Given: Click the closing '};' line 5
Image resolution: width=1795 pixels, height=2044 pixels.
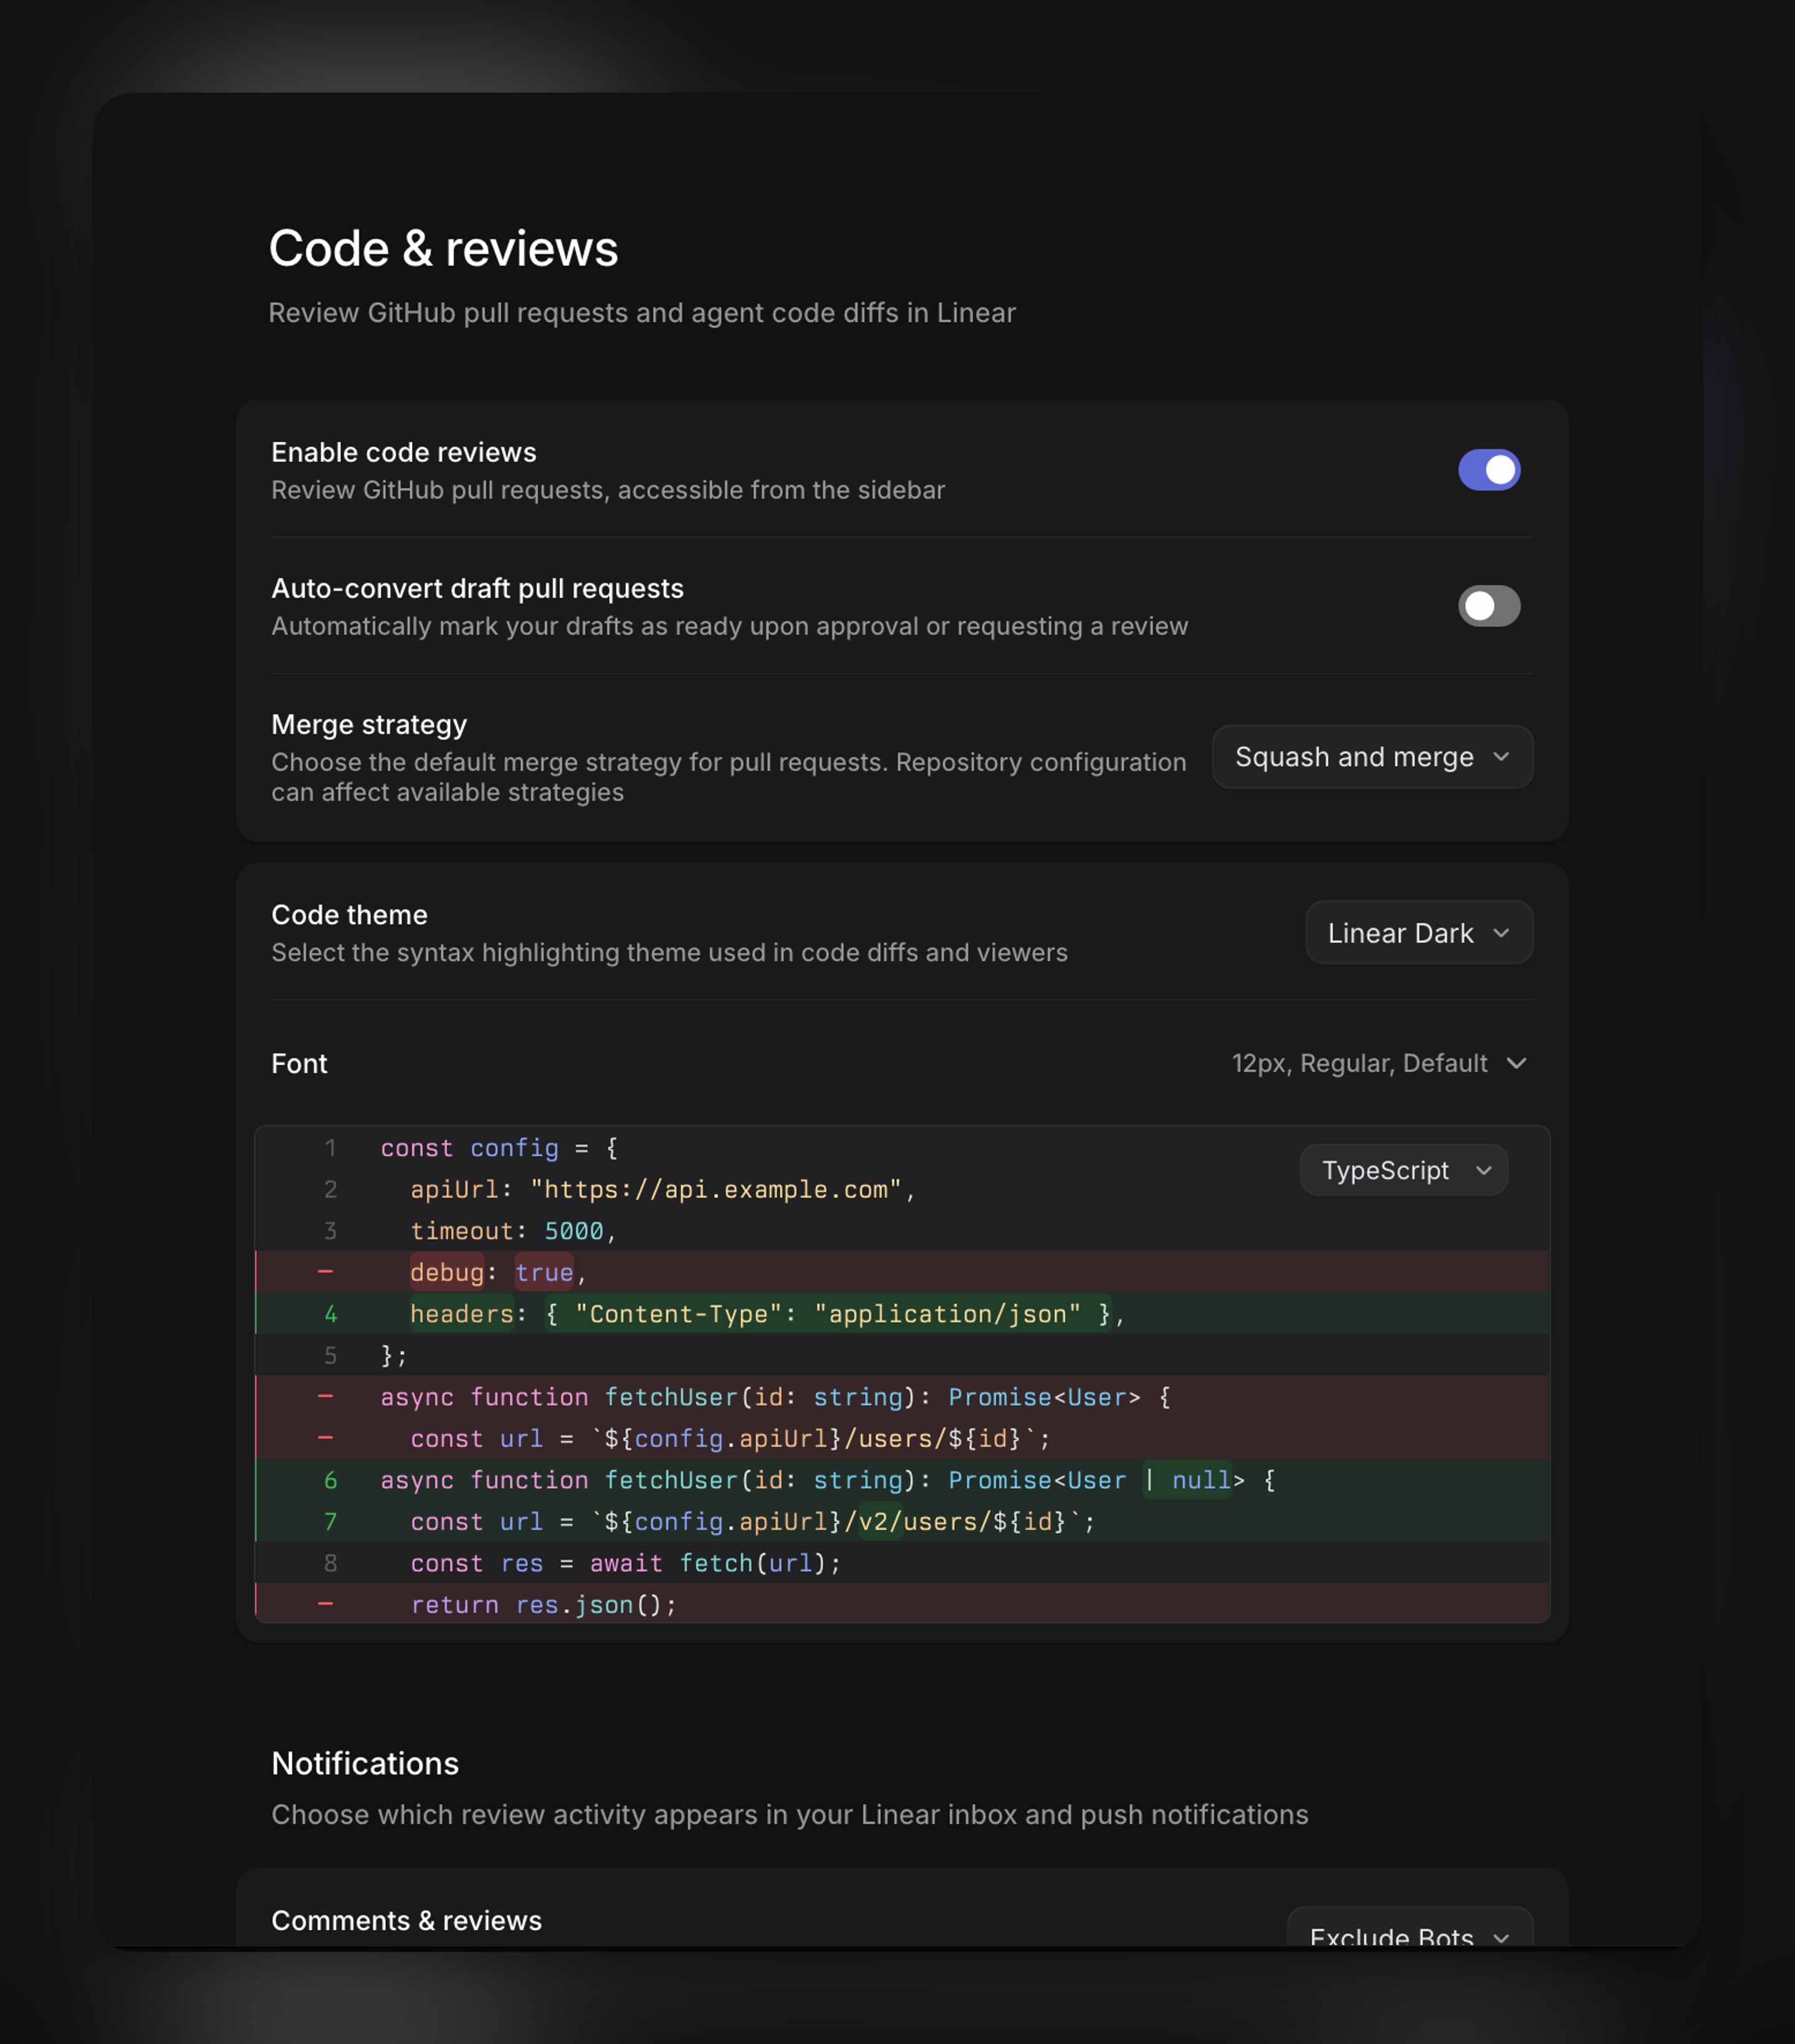Looking at the screenshot, I should pos(902,1355).
